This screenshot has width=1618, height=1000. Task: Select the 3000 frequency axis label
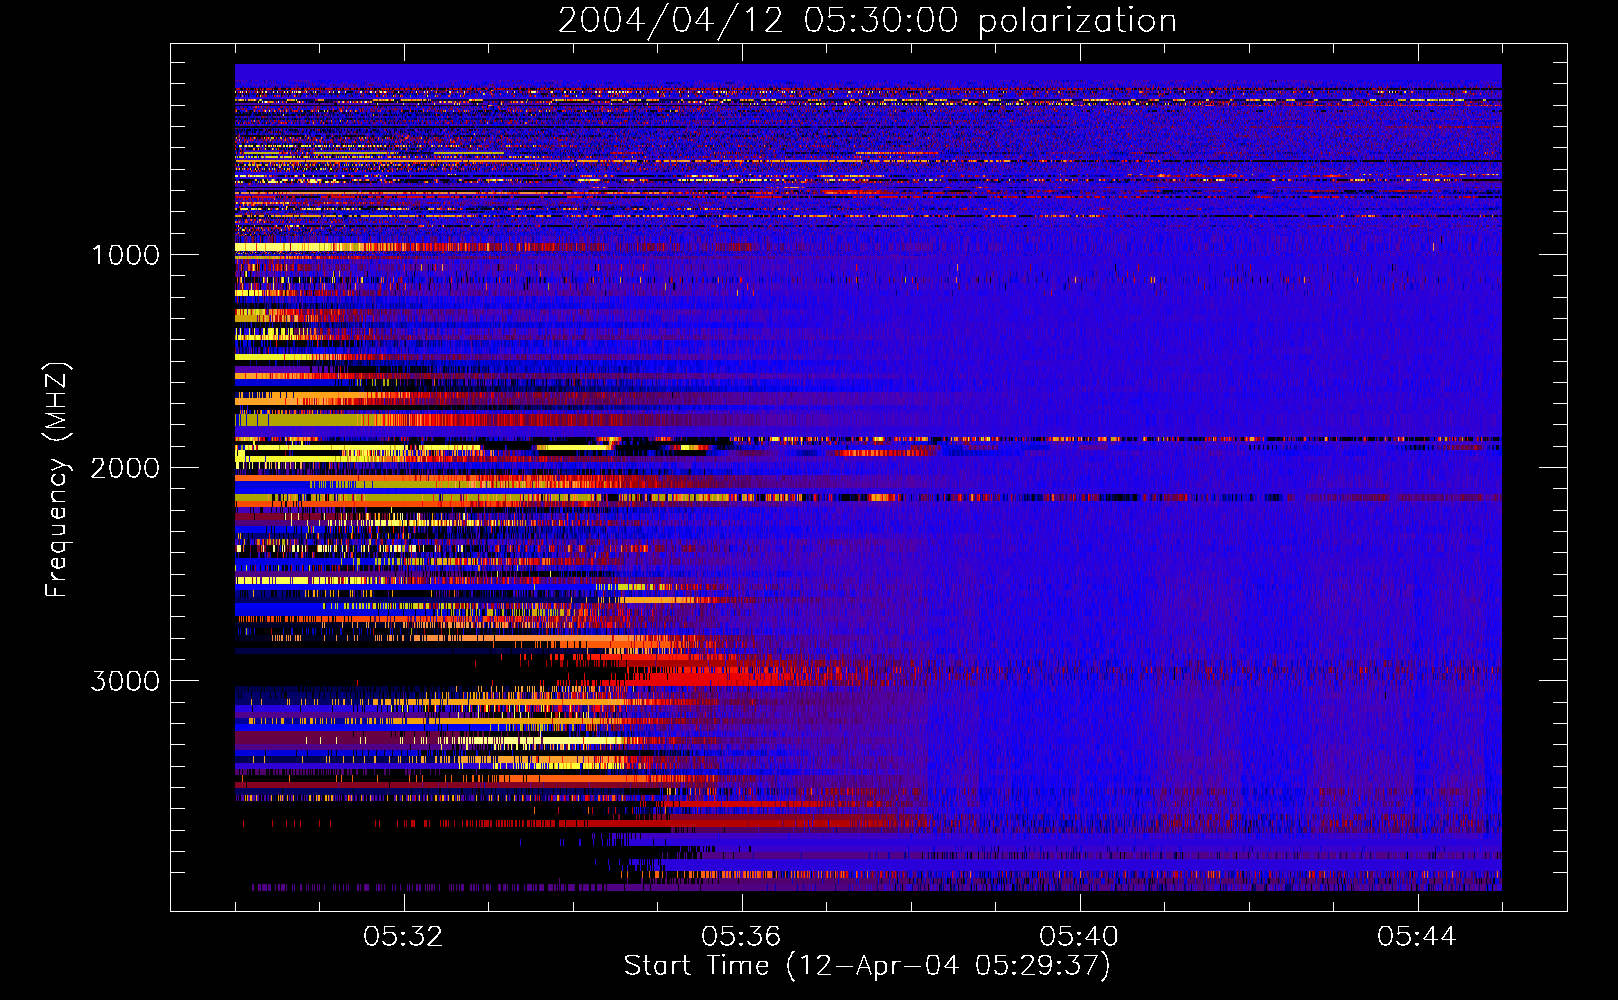coord(126,681)
